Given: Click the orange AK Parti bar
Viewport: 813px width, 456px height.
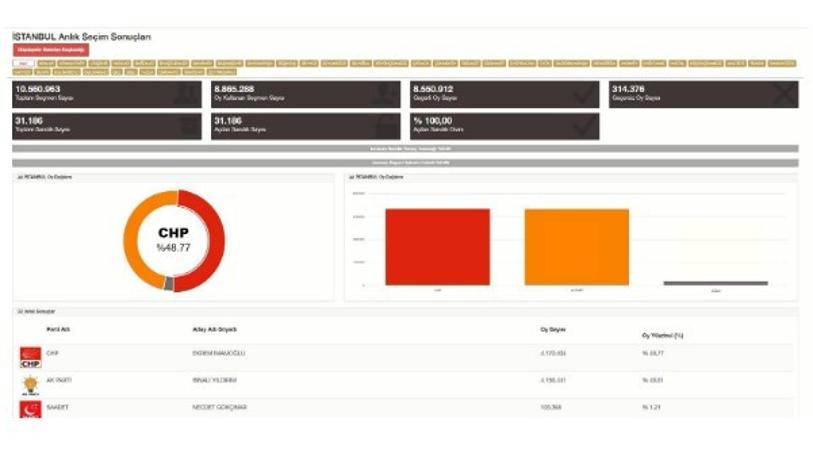Looking at the screenshot, I should pyautogui.click(x=576, y=246).
